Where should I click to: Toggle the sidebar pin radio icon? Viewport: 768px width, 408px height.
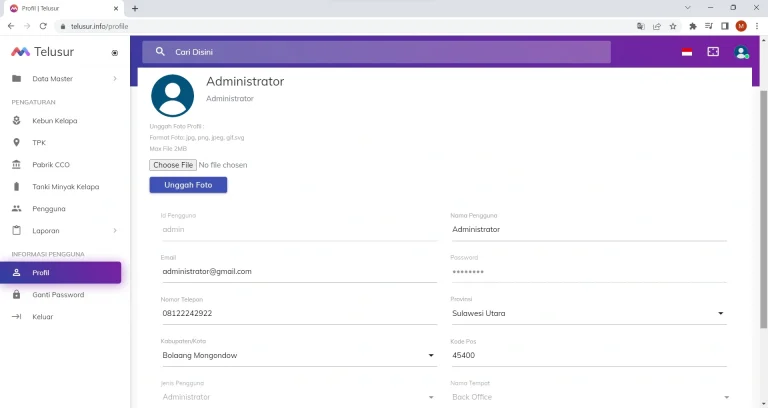tap(115, 53)
